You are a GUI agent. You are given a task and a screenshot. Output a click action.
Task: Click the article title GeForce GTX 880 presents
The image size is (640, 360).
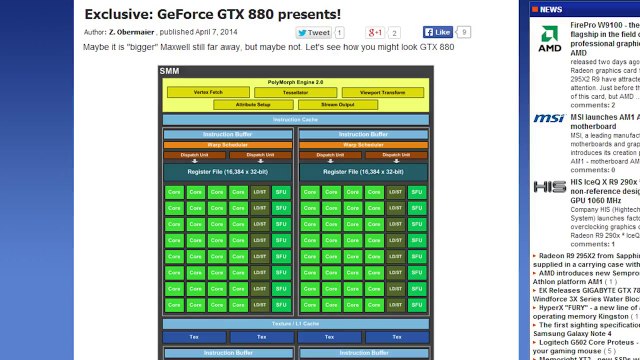coord(212,14)
